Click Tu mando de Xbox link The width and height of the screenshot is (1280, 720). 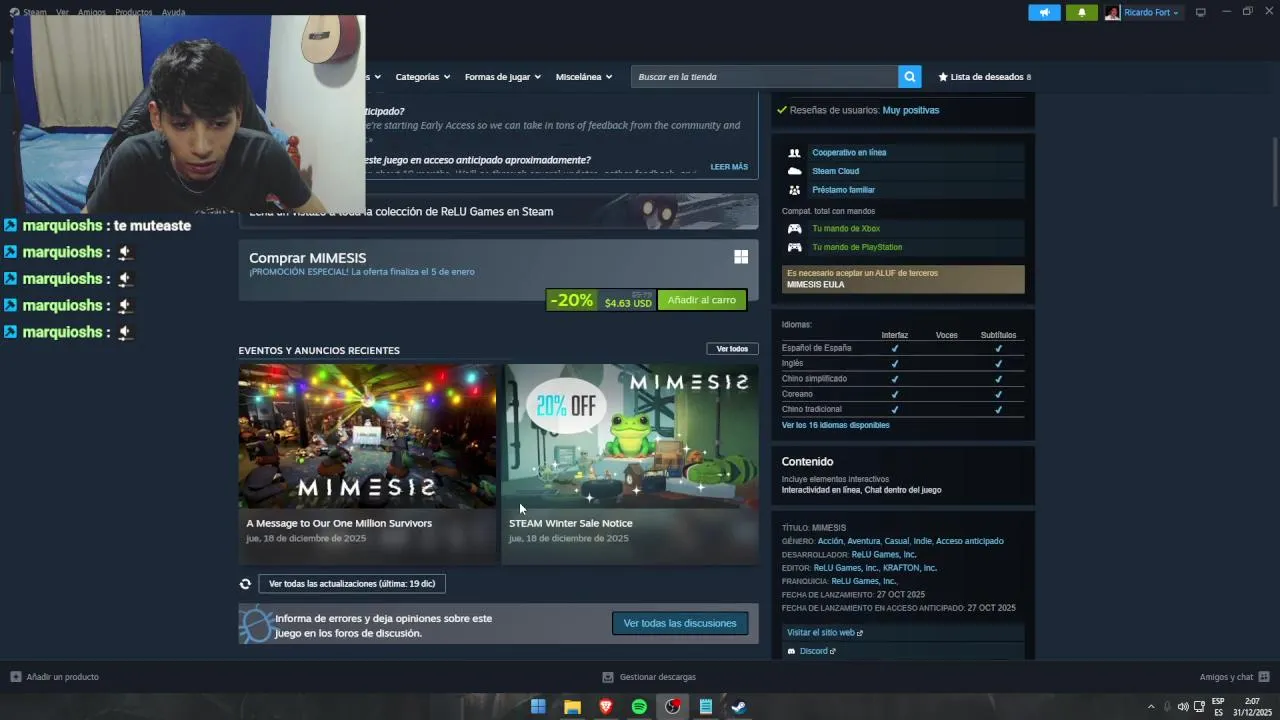click(x=846, y=229)
